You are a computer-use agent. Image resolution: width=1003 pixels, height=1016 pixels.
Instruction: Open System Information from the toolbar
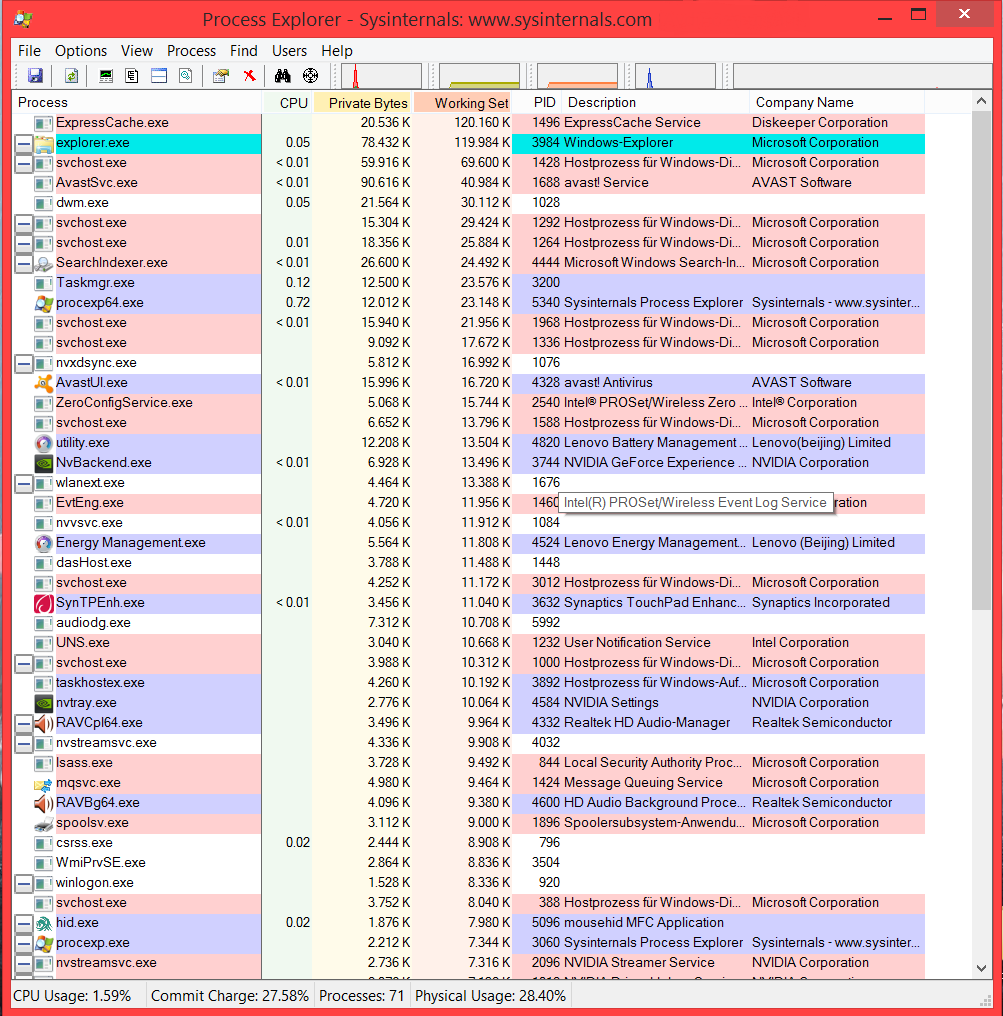pos(106,76)
